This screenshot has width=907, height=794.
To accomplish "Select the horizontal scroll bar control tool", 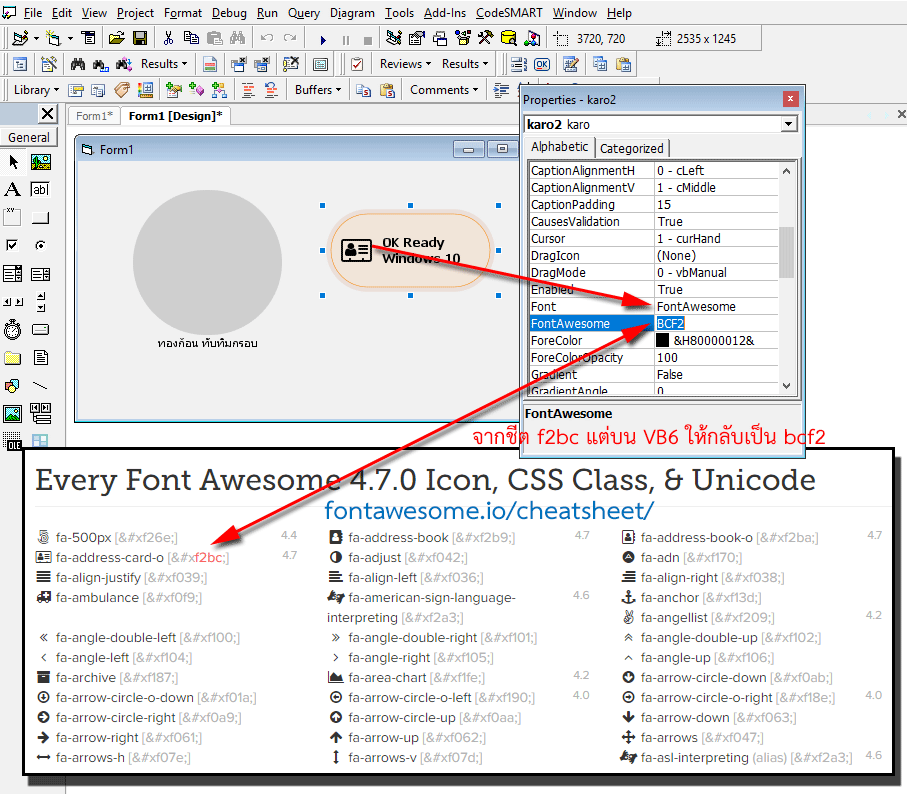I will (x=13, y=301).
